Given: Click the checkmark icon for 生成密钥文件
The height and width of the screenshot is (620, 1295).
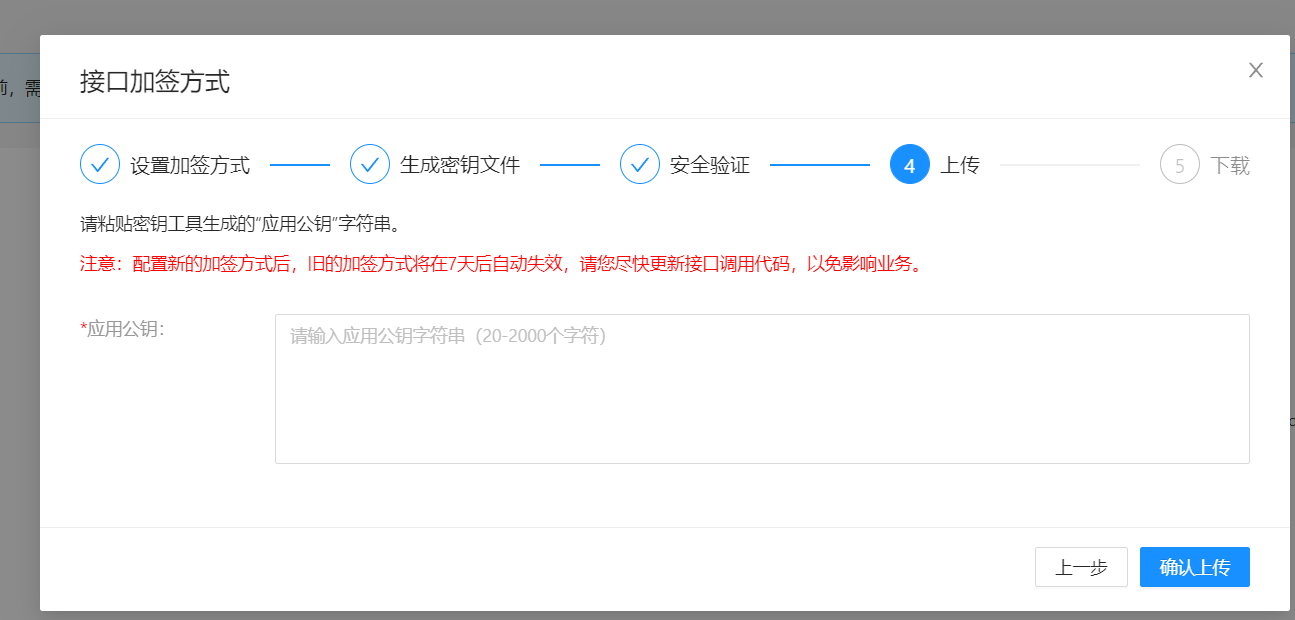Looking at the screenshot, I should pos(370,165).
